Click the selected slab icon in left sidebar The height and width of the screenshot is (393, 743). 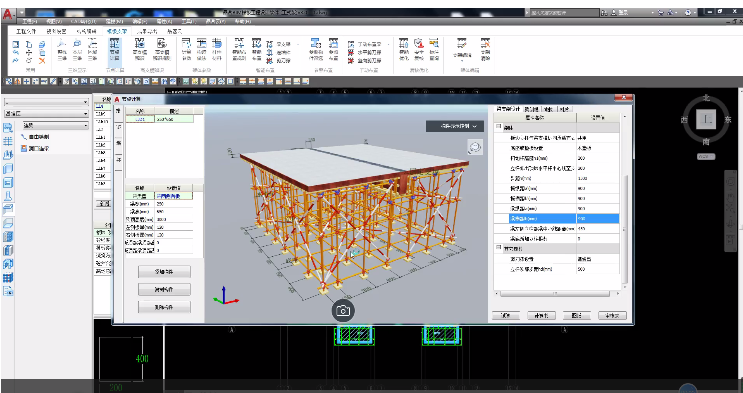8,210
